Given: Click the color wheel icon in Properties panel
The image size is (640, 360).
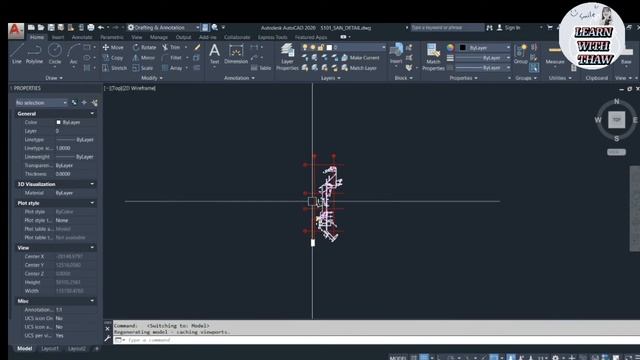Looking at the screenshot, I should click(x=450, y=47).
